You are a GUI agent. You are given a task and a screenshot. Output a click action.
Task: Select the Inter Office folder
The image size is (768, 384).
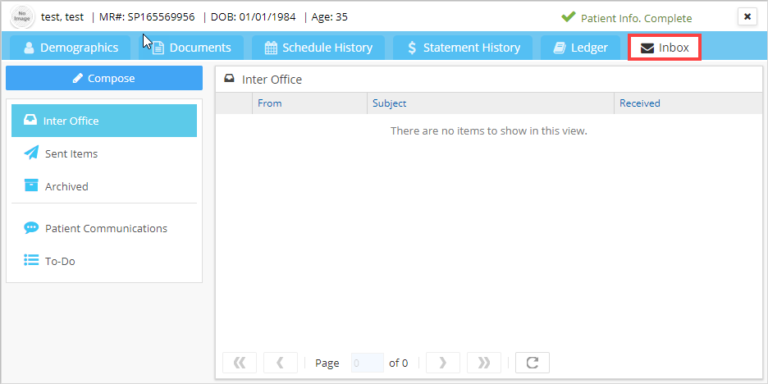pyautogui.click(x=104, y=120)
